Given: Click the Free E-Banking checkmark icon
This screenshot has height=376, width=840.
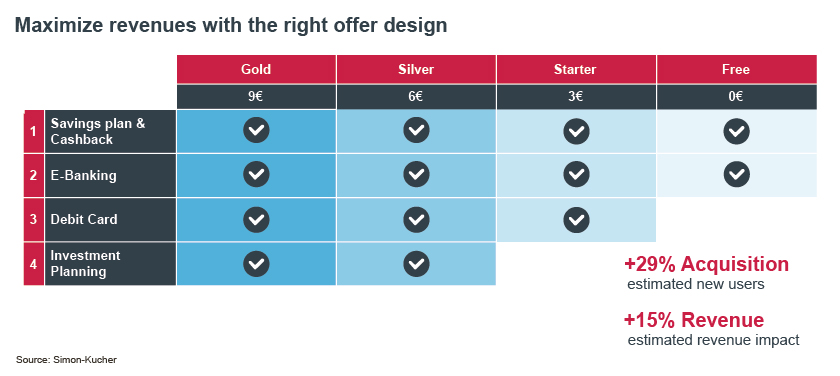Looking at the screenshot, I should pos(736,175).
